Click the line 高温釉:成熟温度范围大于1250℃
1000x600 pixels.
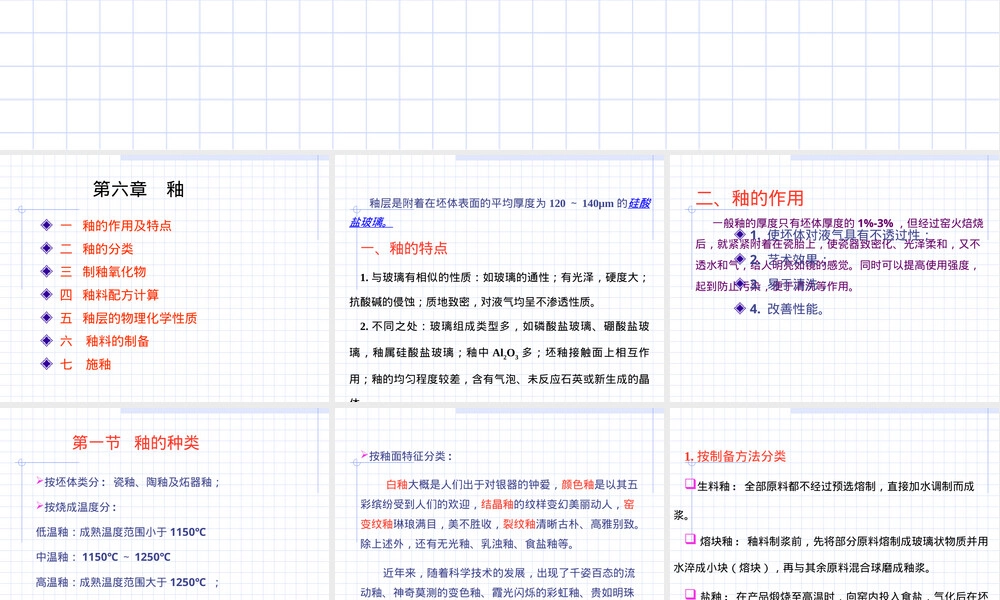128,582
